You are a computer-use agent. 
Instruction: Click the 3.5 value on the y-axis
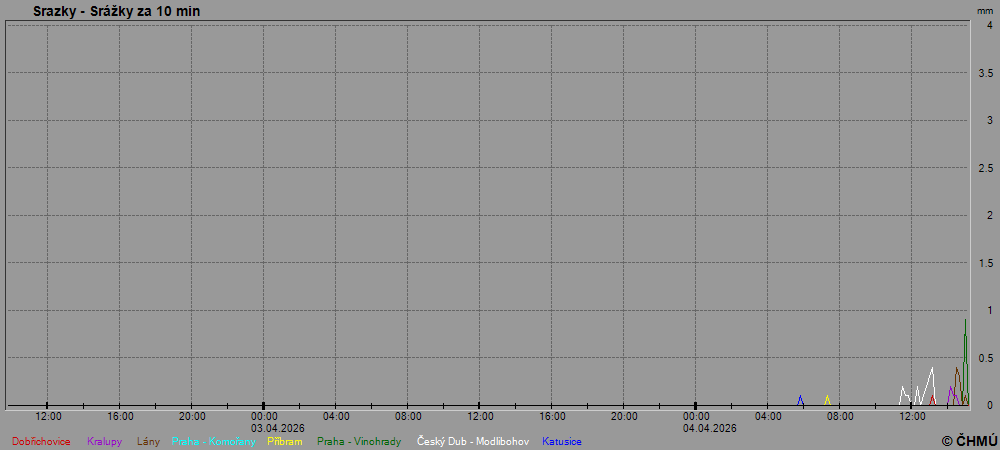(x=985, y=73)
